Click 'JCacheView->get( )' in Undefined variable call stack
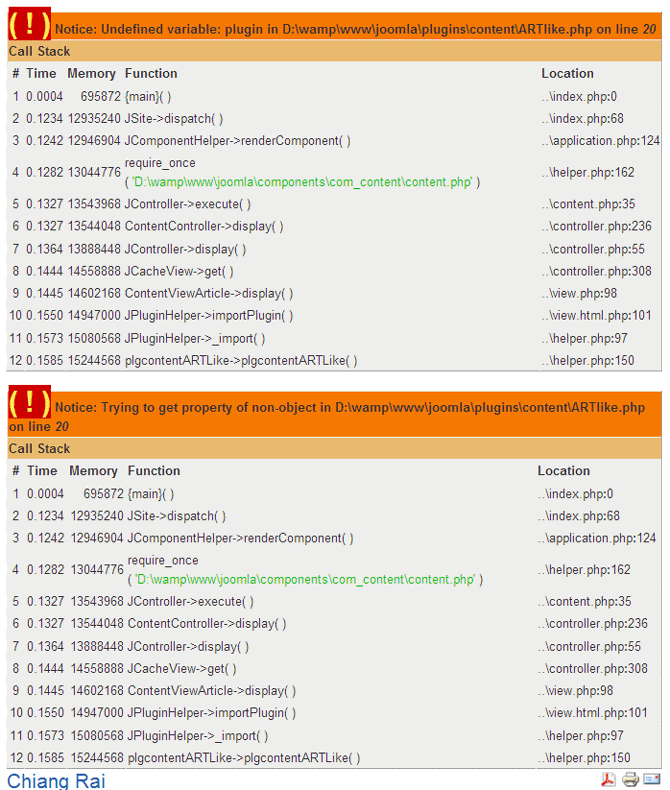This screenshot has width=670, height=790. click(x=179, y=271)
